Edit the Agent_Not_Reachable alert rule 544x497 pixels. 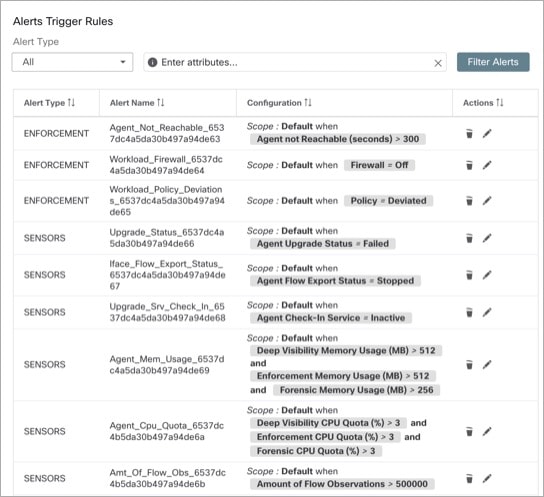(487, 133)
